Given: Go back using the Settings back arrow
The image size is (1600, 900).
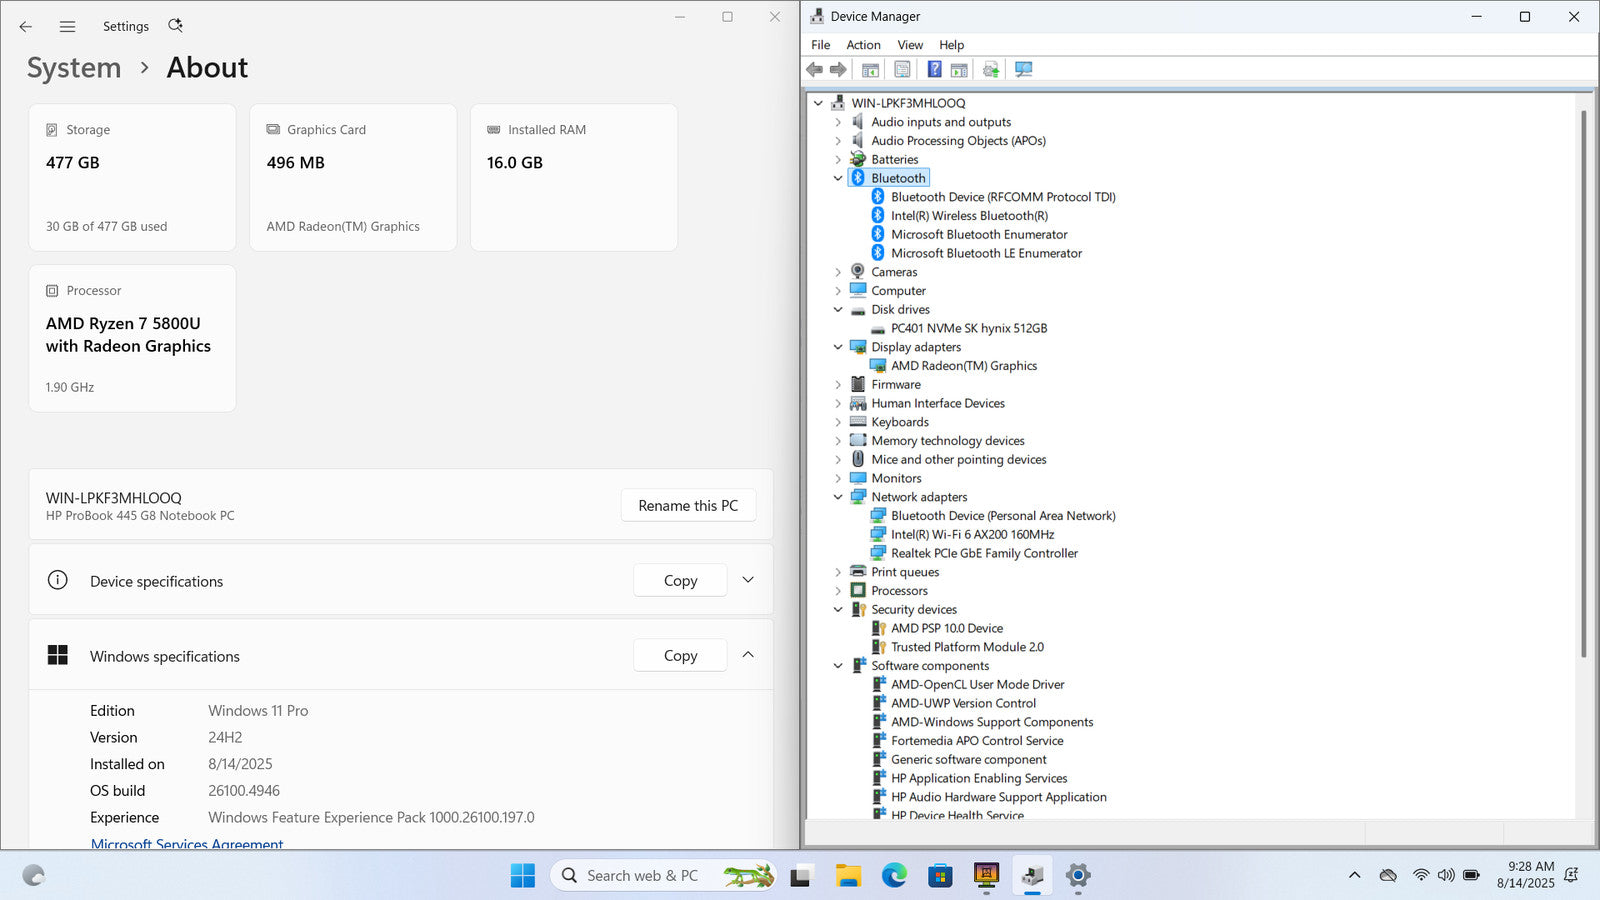Looking at the screenshot, I should pos(26,26).
